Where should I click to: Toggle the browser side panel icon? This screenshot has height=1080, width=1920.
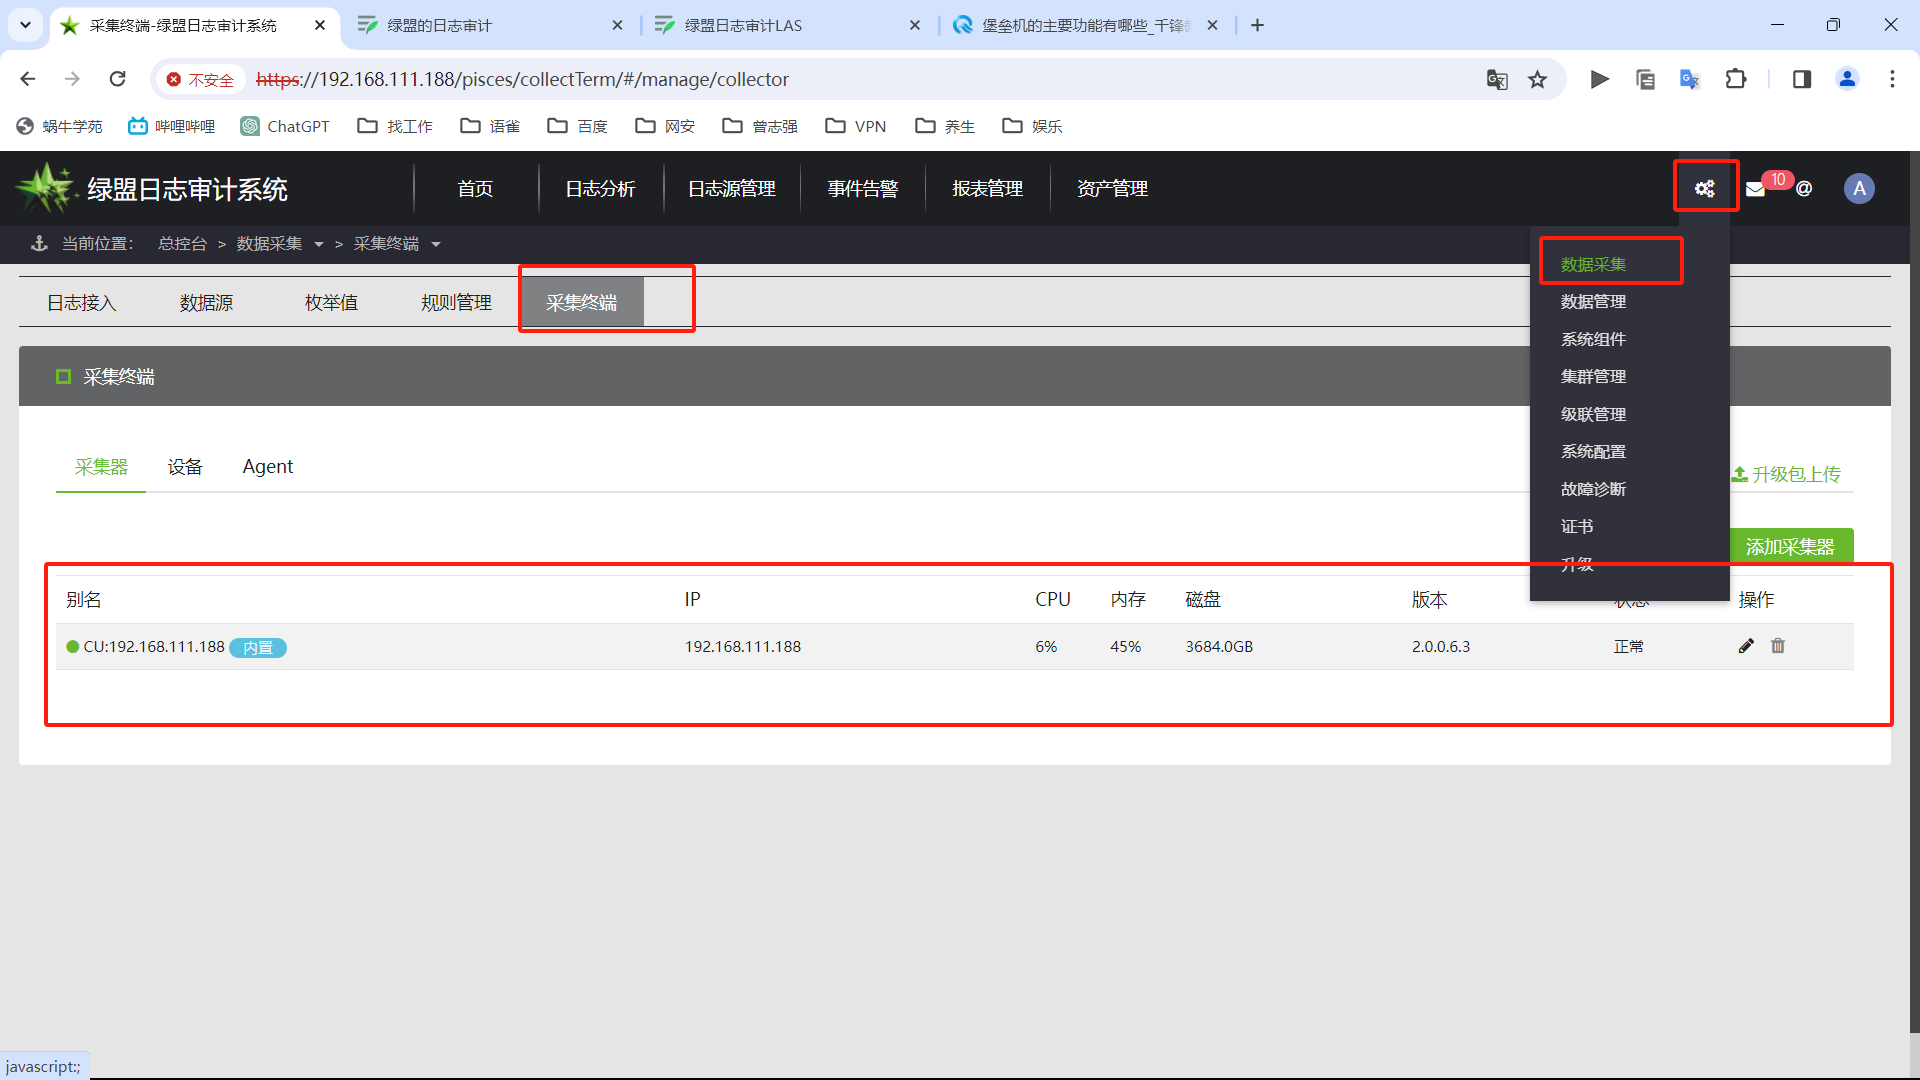tap(1802, 79)
